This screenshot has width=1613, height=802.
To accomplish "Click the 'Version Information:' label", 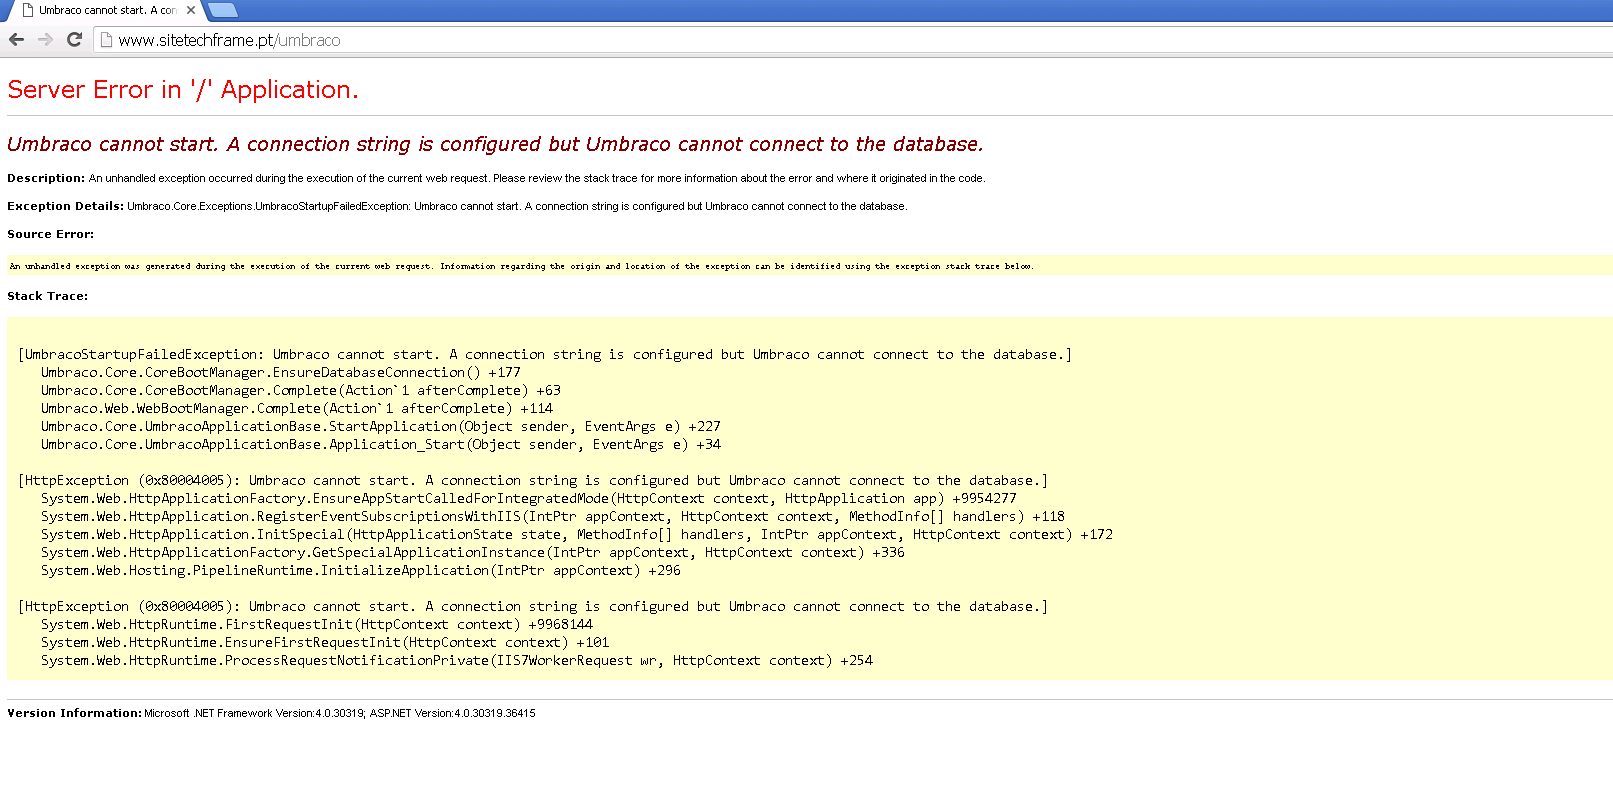I will (x=74, y=713).
